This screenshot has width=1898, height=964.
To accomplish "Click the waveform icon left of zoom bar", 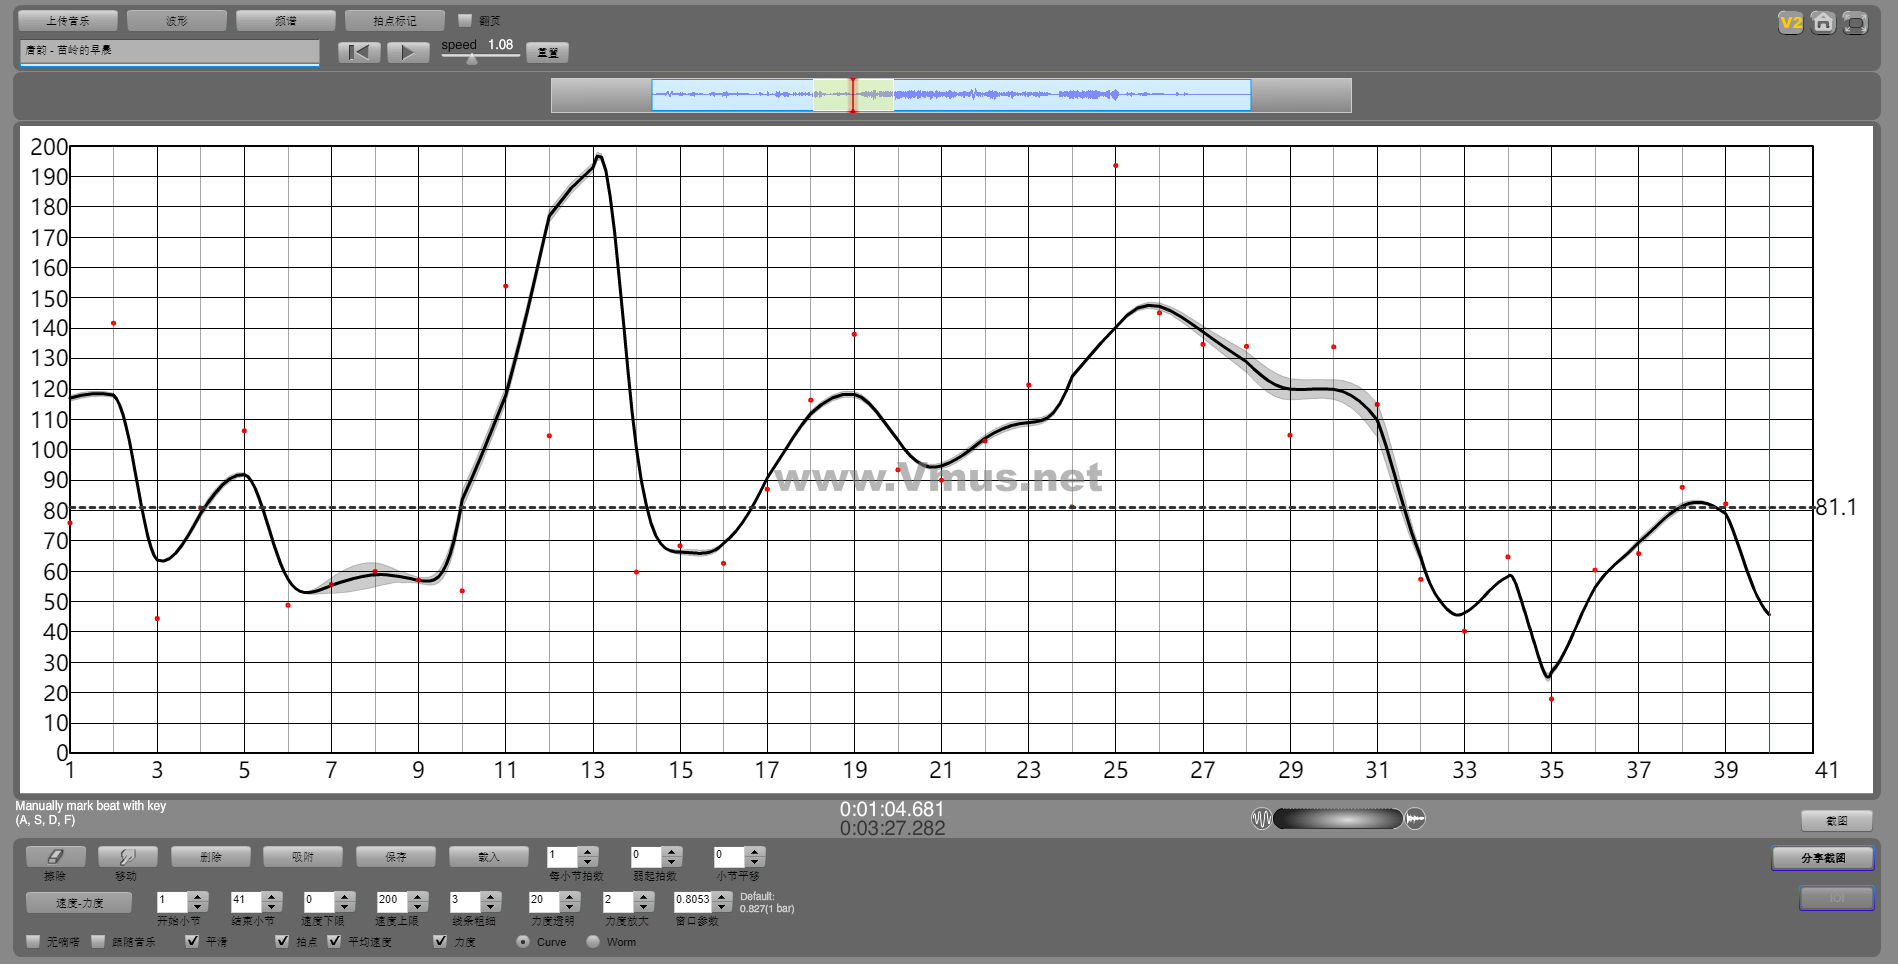I will (1261, 819).
